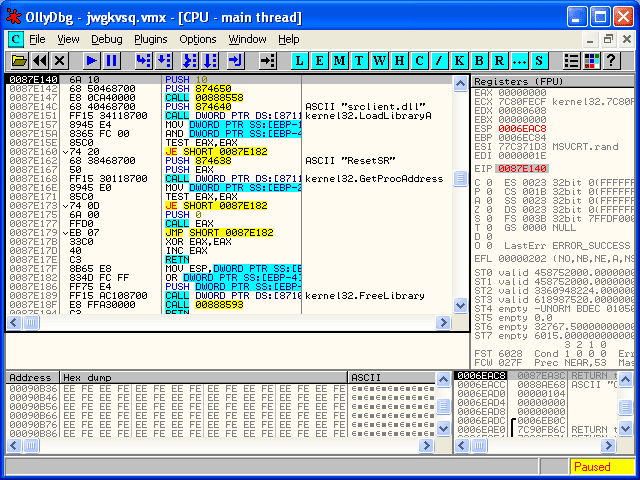Open Windows list with W button
Screen dimensions: 640x480
[379, 61]
